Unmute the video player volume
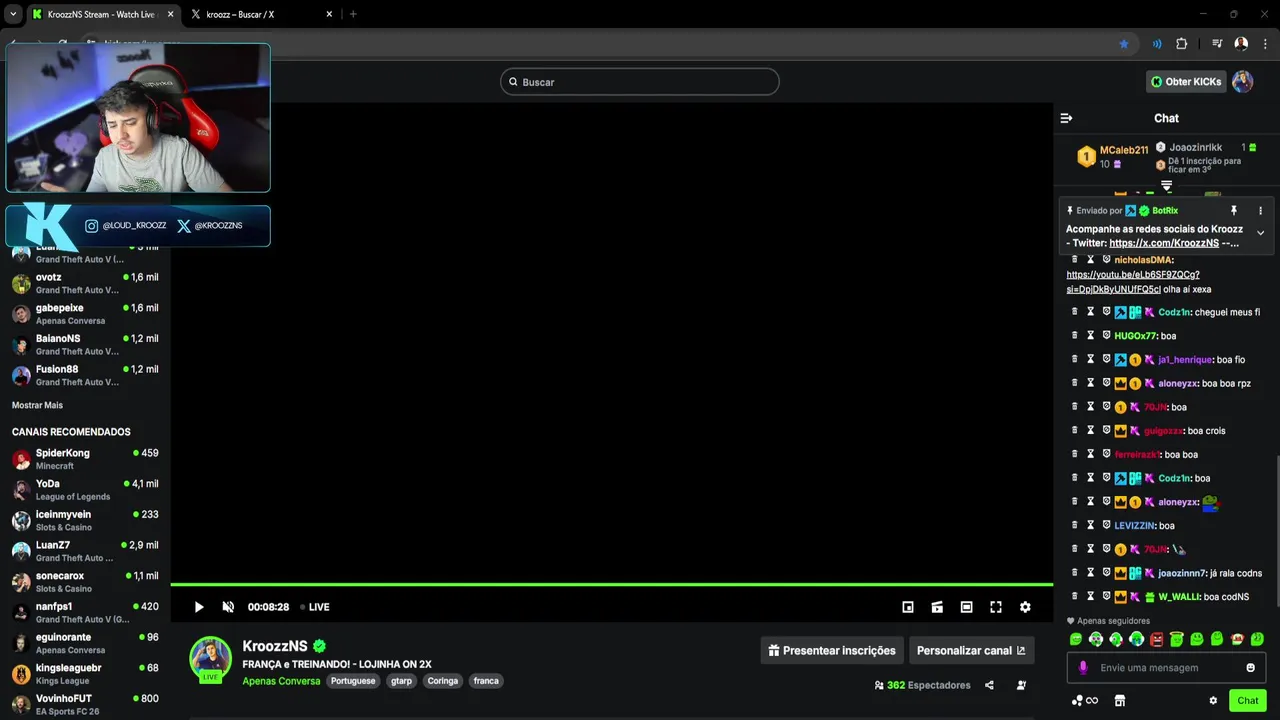The width and height of the screenshot is (1280, 720). (x=228, y=607)
